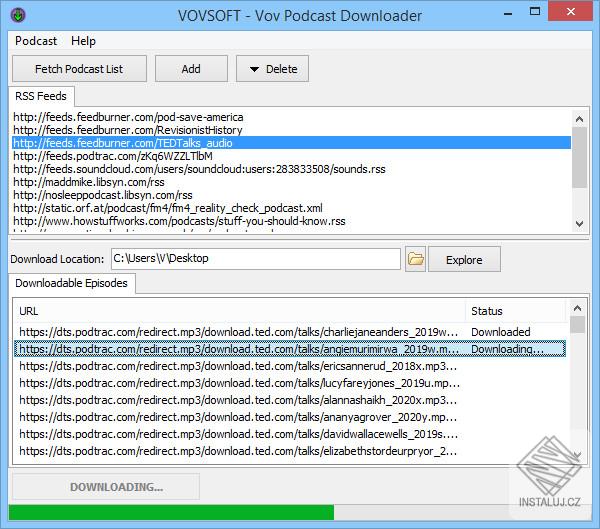Click RSS feeds list scroll up arrow
The width and height of the screenshot is (600, 529).
point(579,119)
